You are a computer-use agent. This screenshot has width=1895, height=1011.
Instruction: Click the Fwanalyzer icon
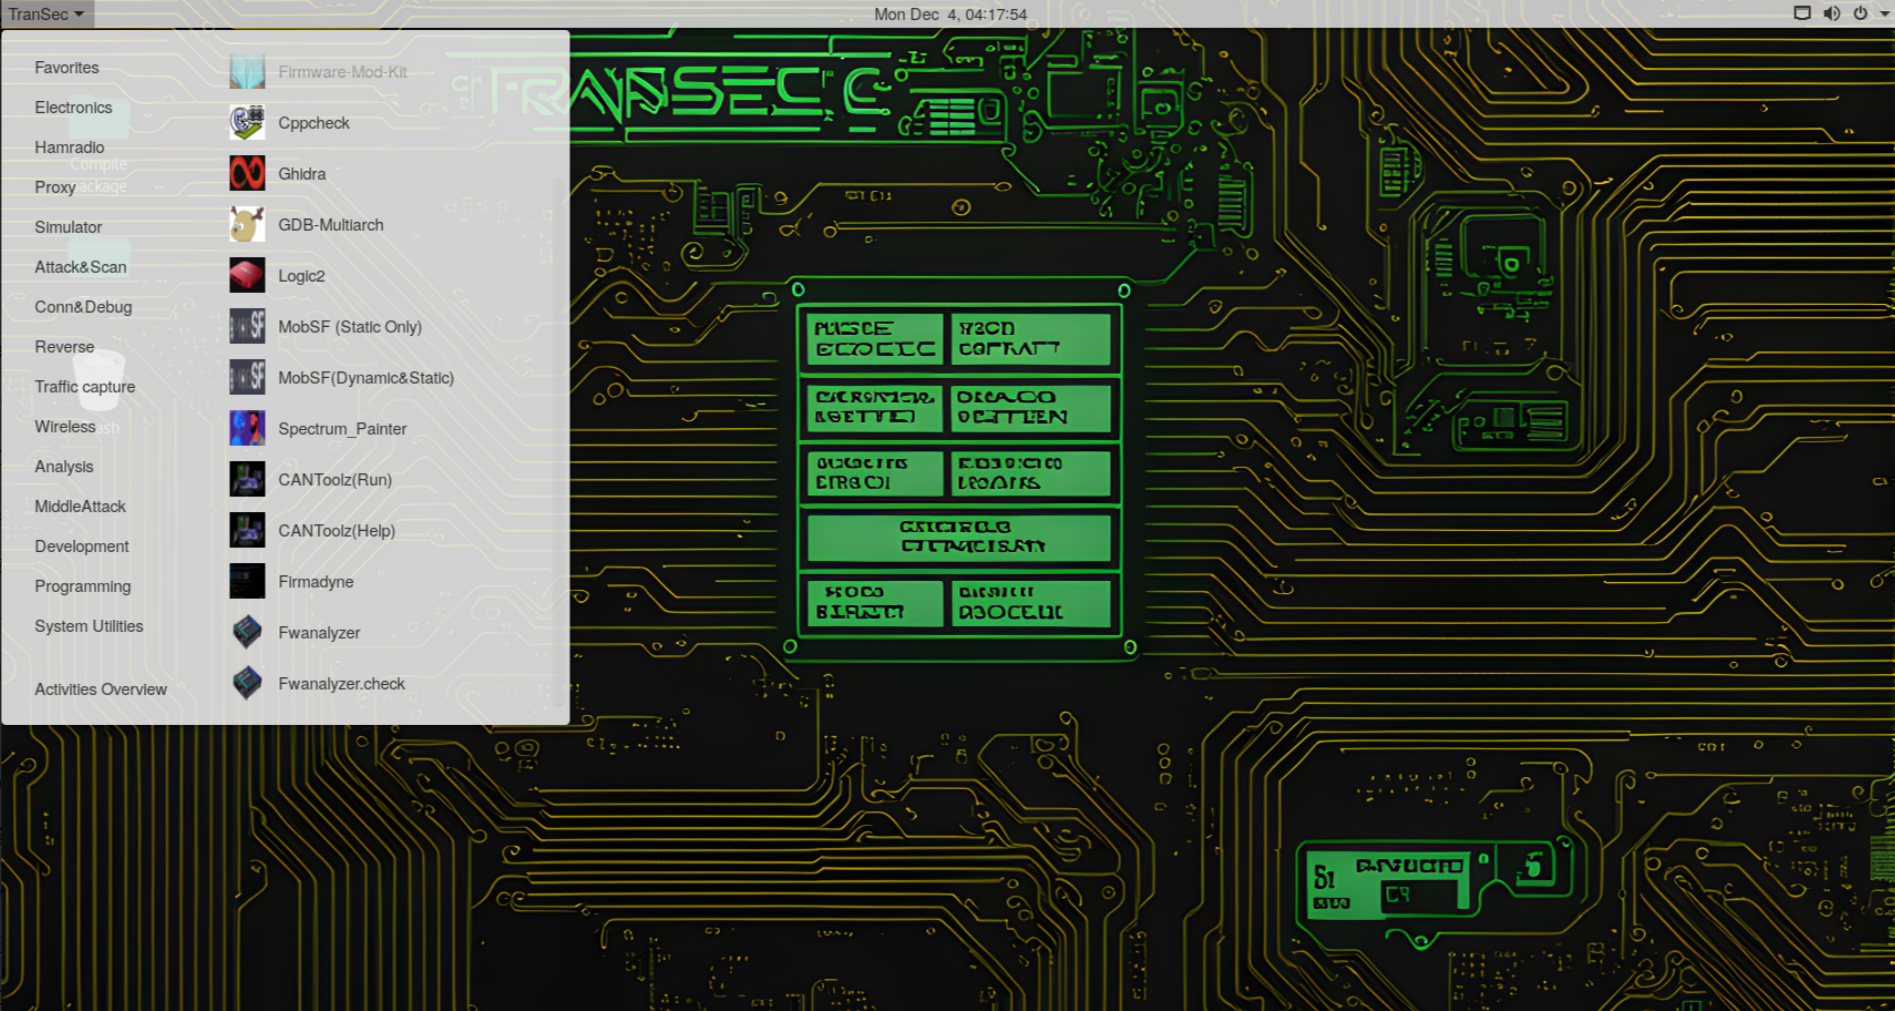pyautogui.click(x=247, y=633)
